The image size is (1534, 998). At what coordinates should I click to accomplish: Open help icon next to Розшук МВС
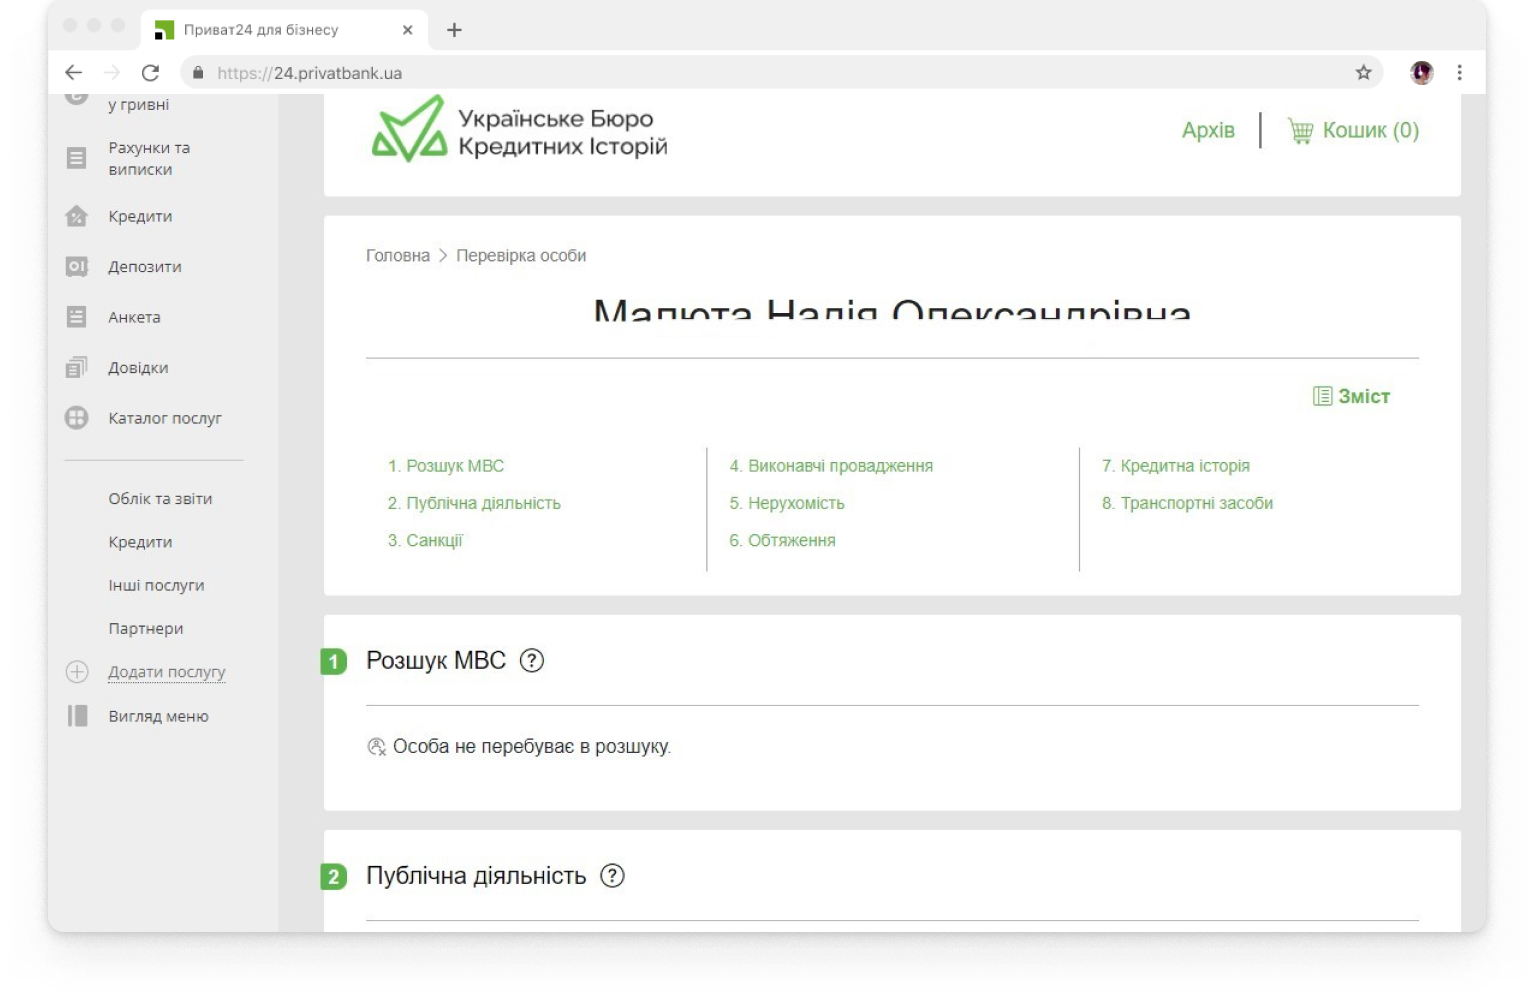click(532, 661)
